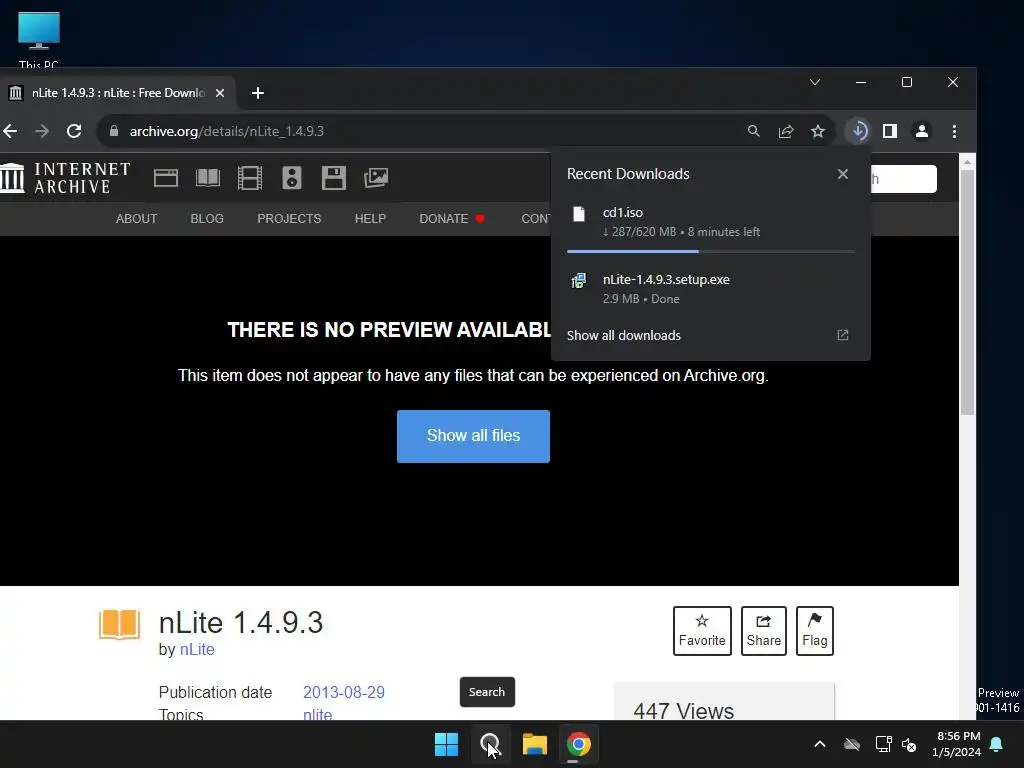Open the DONATE menu item

(x=452, y=219)
